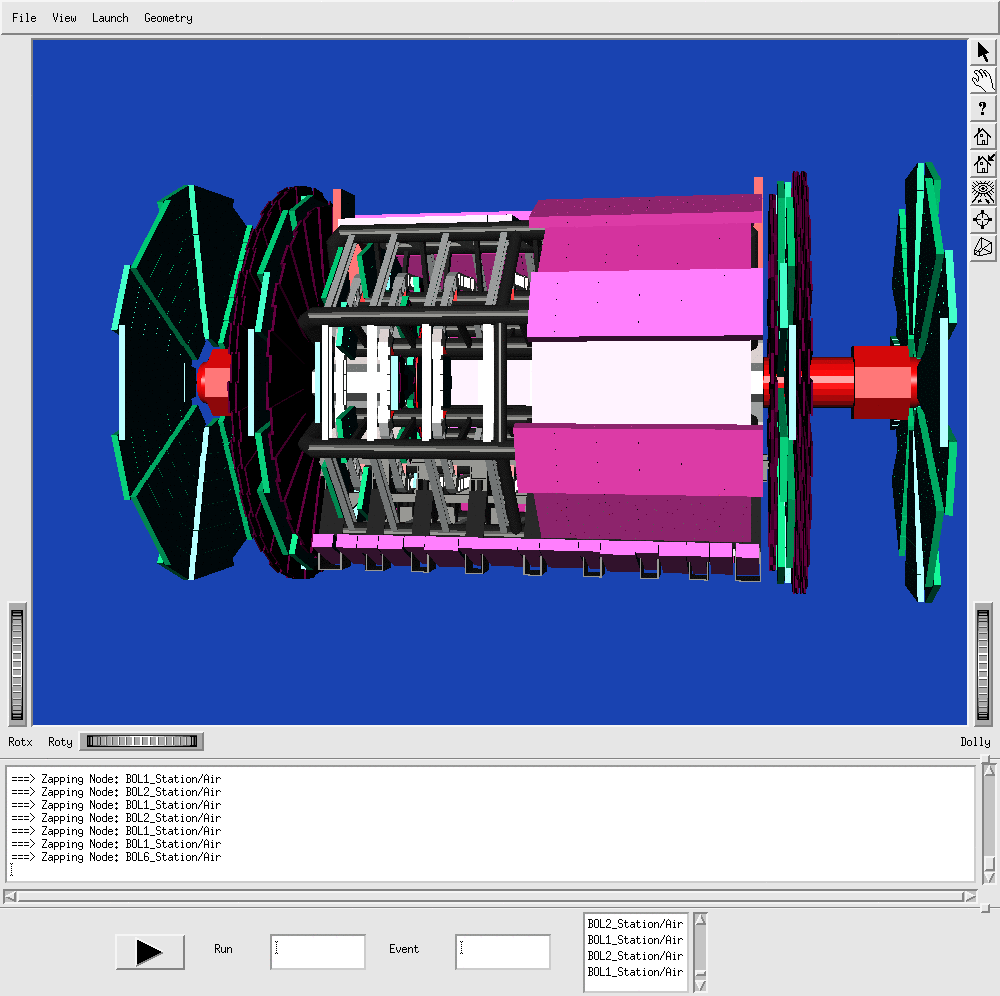Open the View menu
The image size is (1000, 996).
click(x=64, y=18)
